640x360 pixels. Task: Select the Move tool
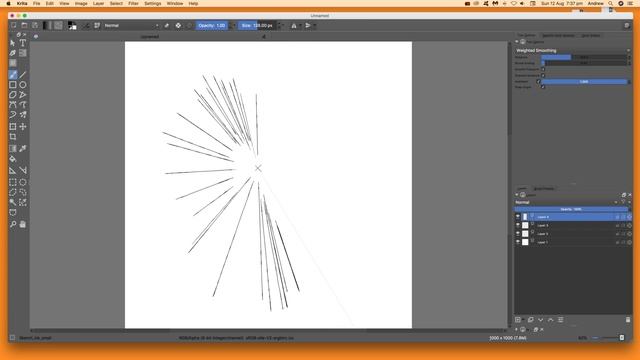(23, 127)
